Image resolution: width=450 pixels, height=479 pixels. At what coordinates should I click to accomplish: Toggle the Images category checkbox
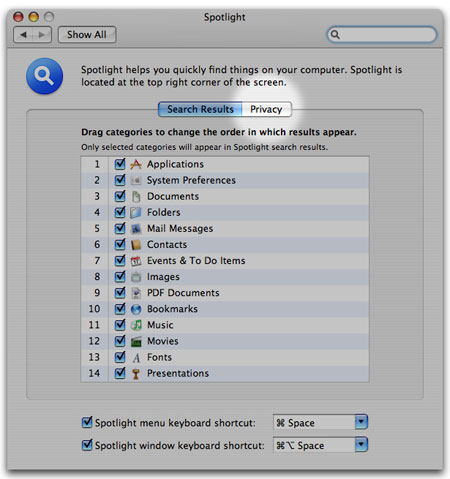tap(120, 276)
